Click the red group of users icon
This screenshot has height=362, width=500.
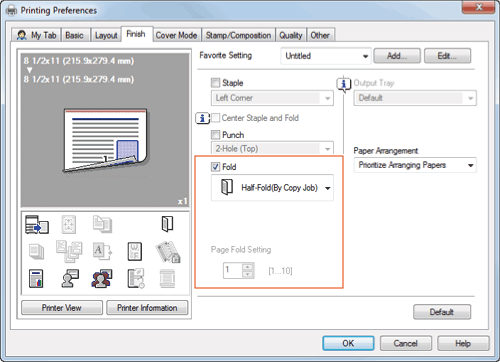click(x=102, y=278)
